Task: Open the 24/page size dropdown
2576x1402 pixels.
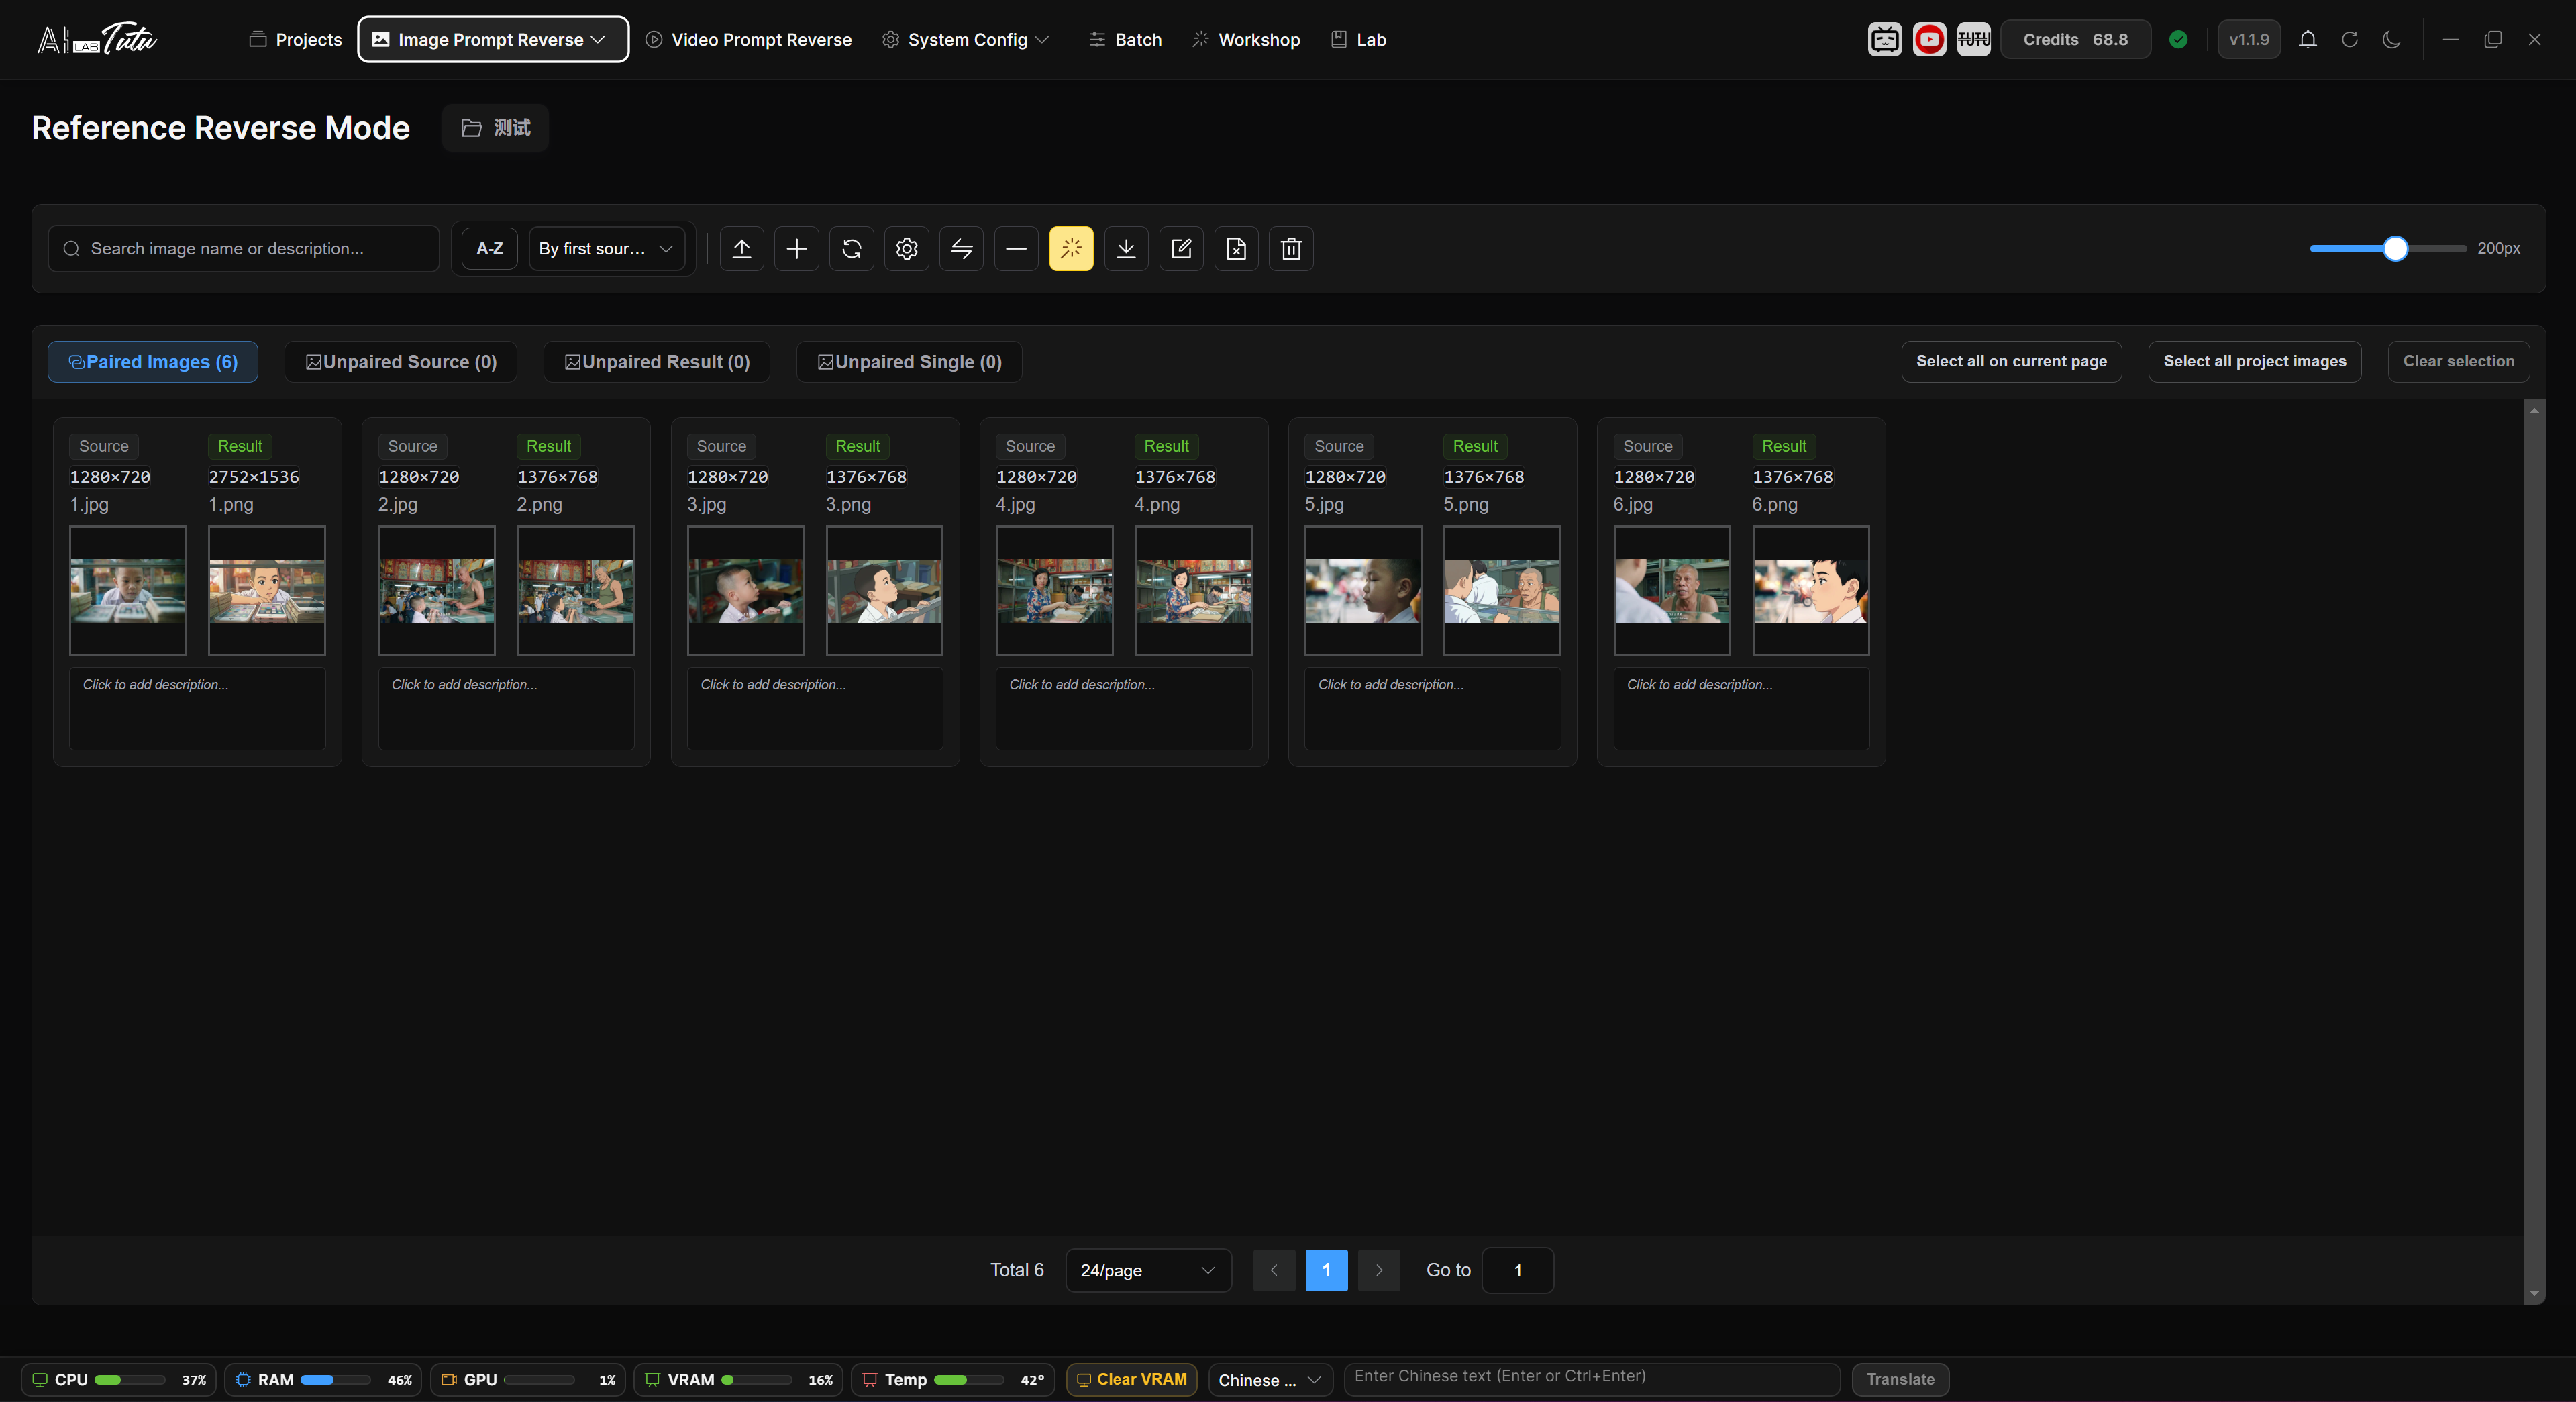Action: (1148, 1270)
